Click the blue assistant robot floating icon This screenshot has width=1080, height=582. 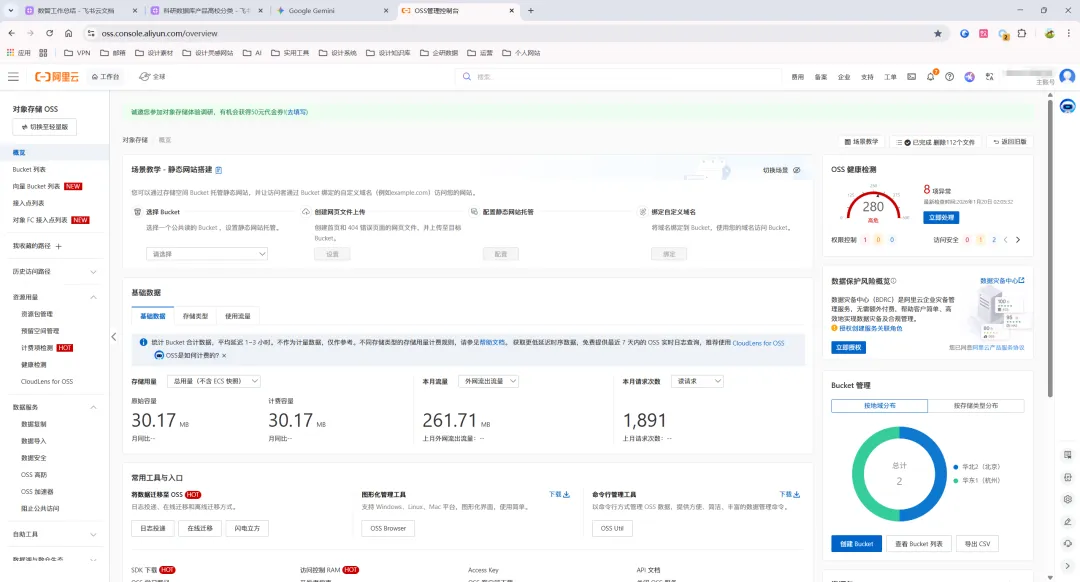(x=1067, y=106)
